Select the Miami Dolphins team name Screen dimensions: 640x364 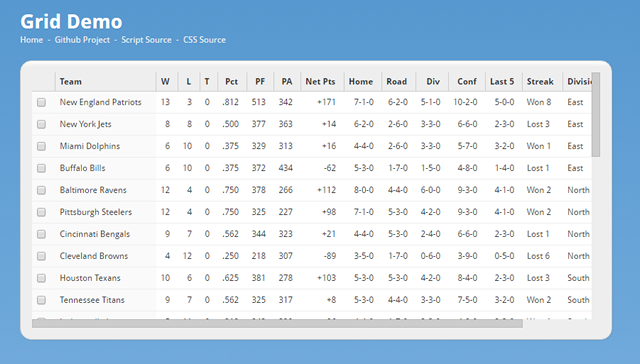click(x=90, y=146)
